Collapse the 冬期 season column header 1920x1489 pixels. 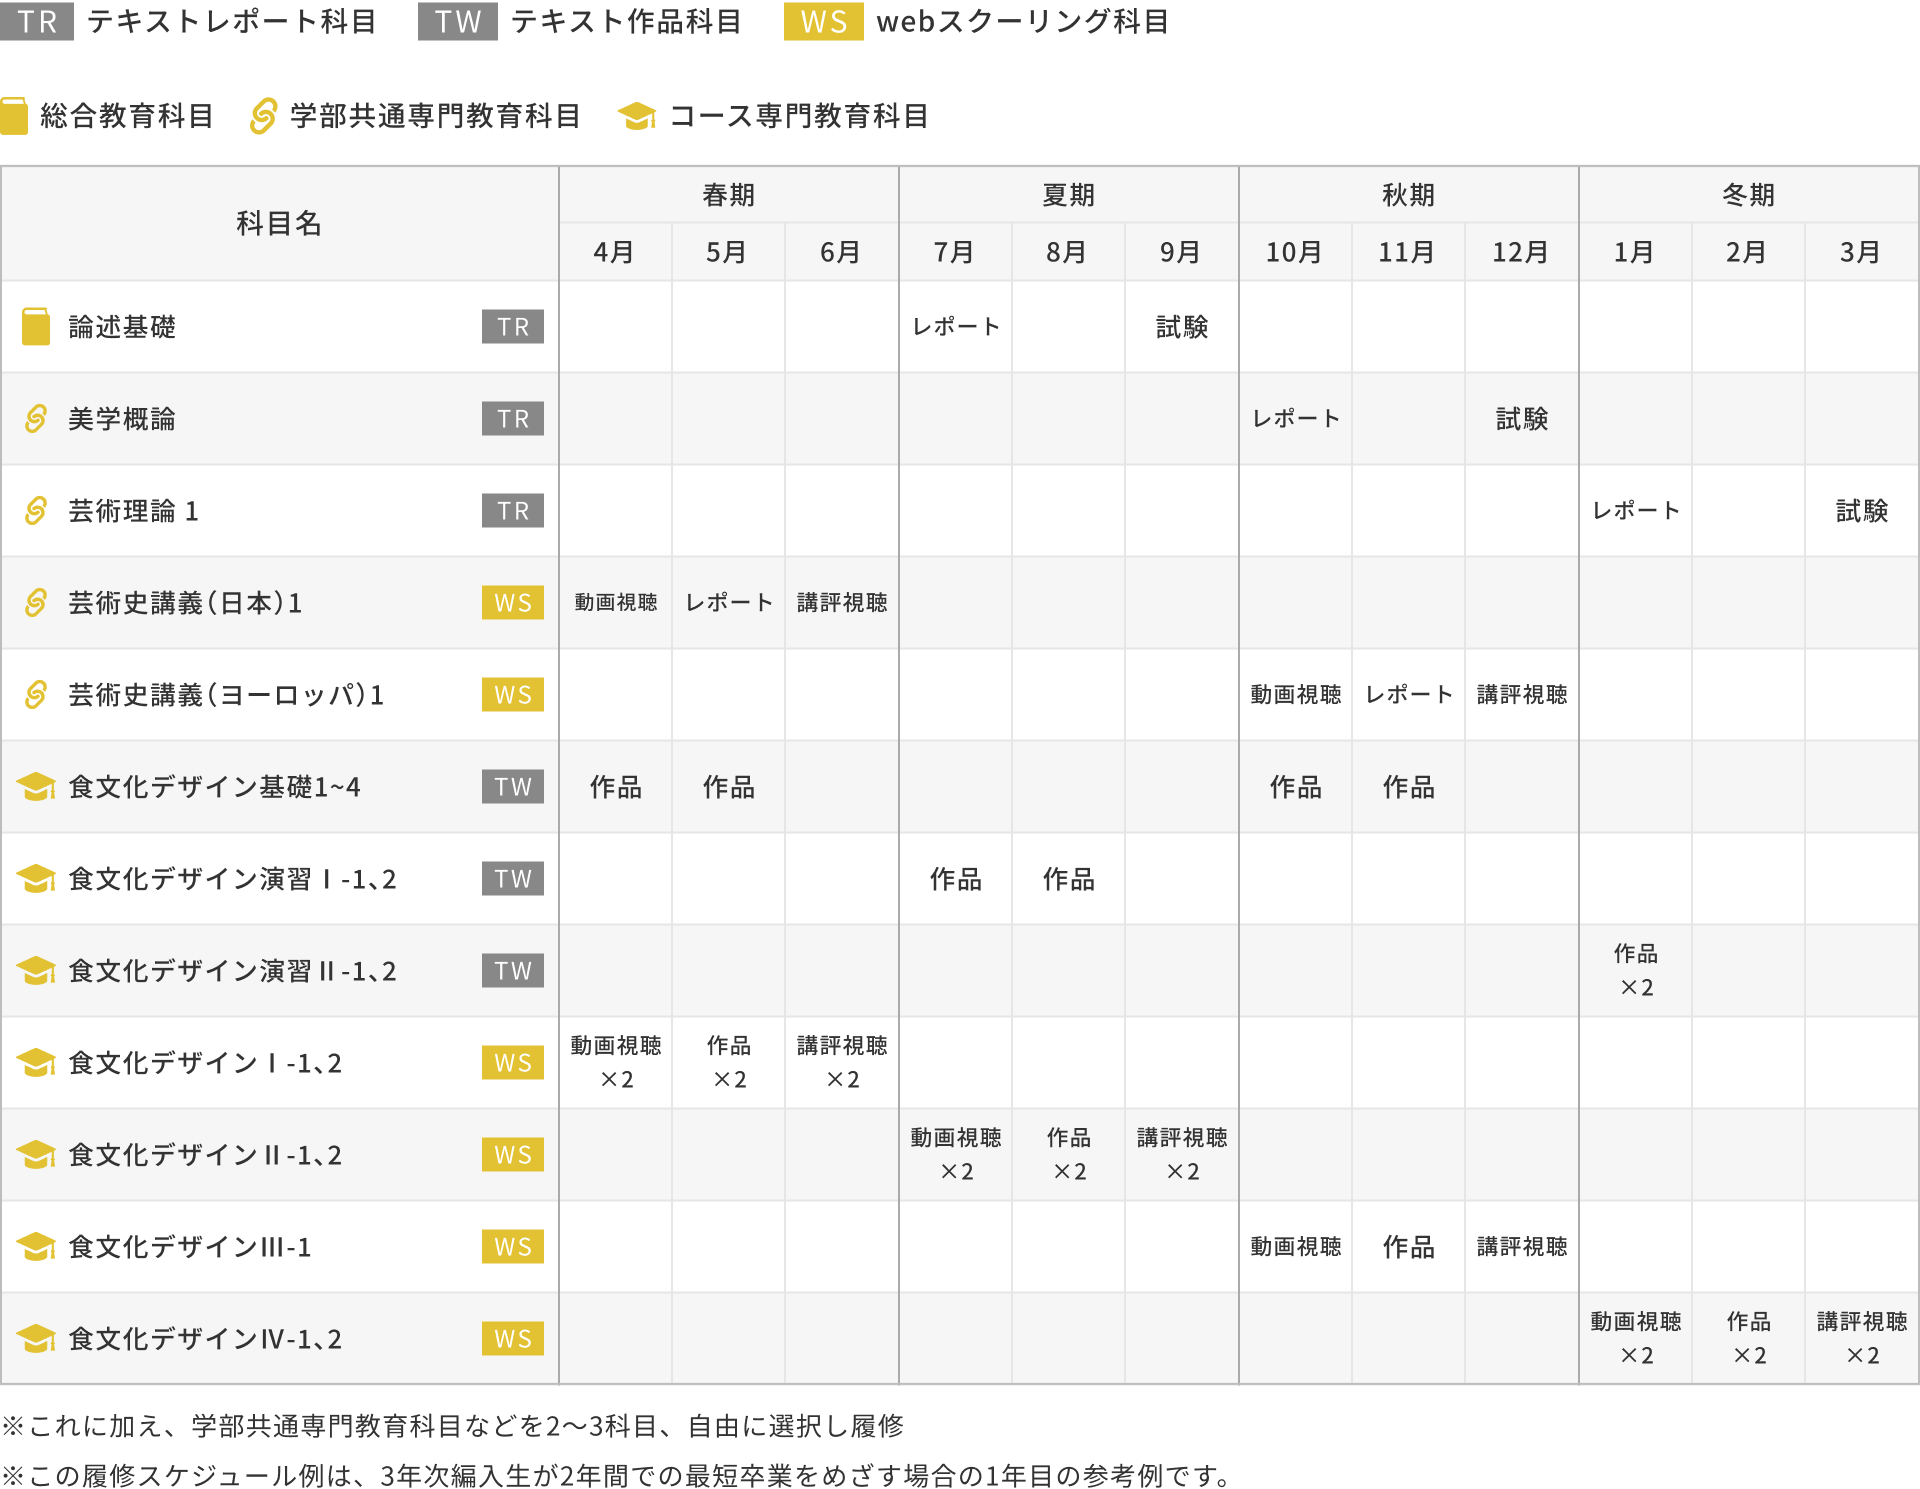(1748, 195)
